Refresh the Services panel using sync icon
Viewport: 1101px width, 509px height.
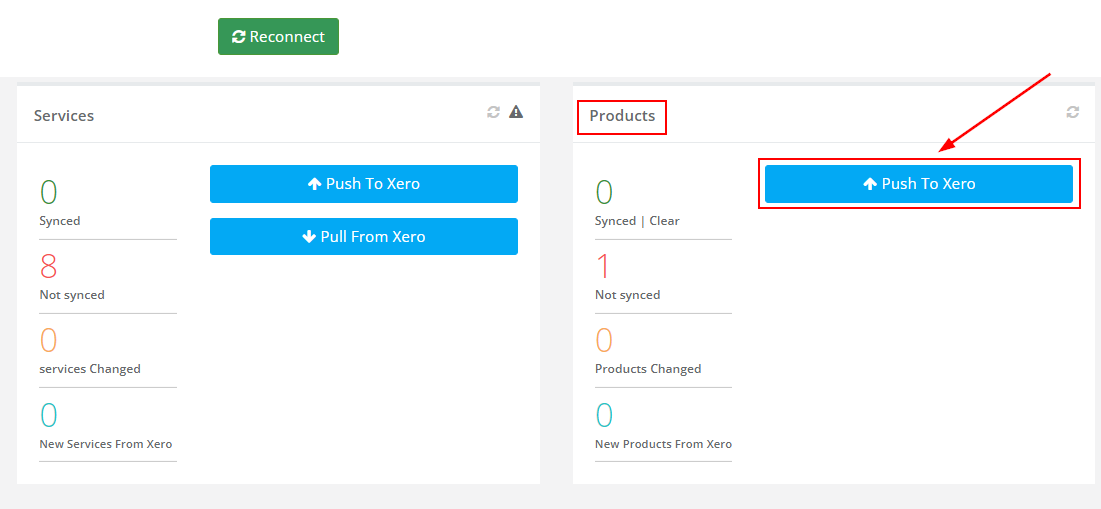(494, 112)
